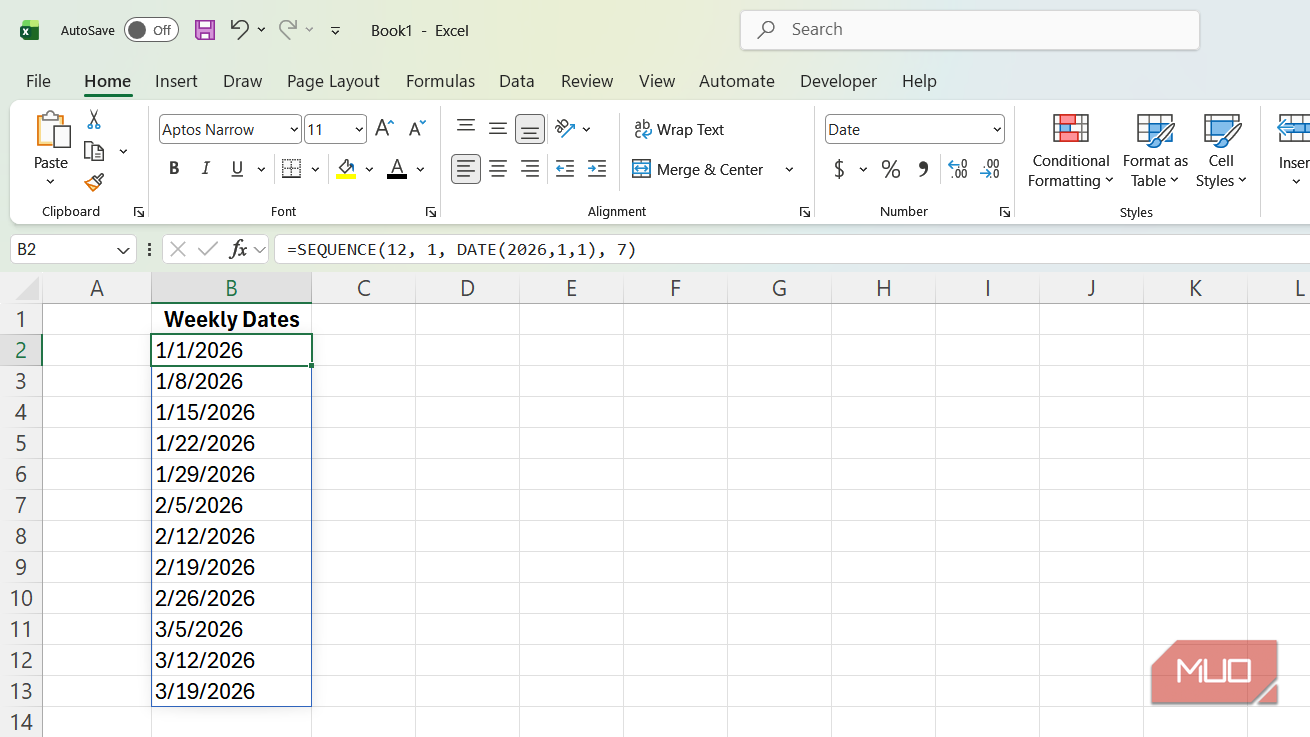Open Format as Table gallery

click(x=1155, y=151)
